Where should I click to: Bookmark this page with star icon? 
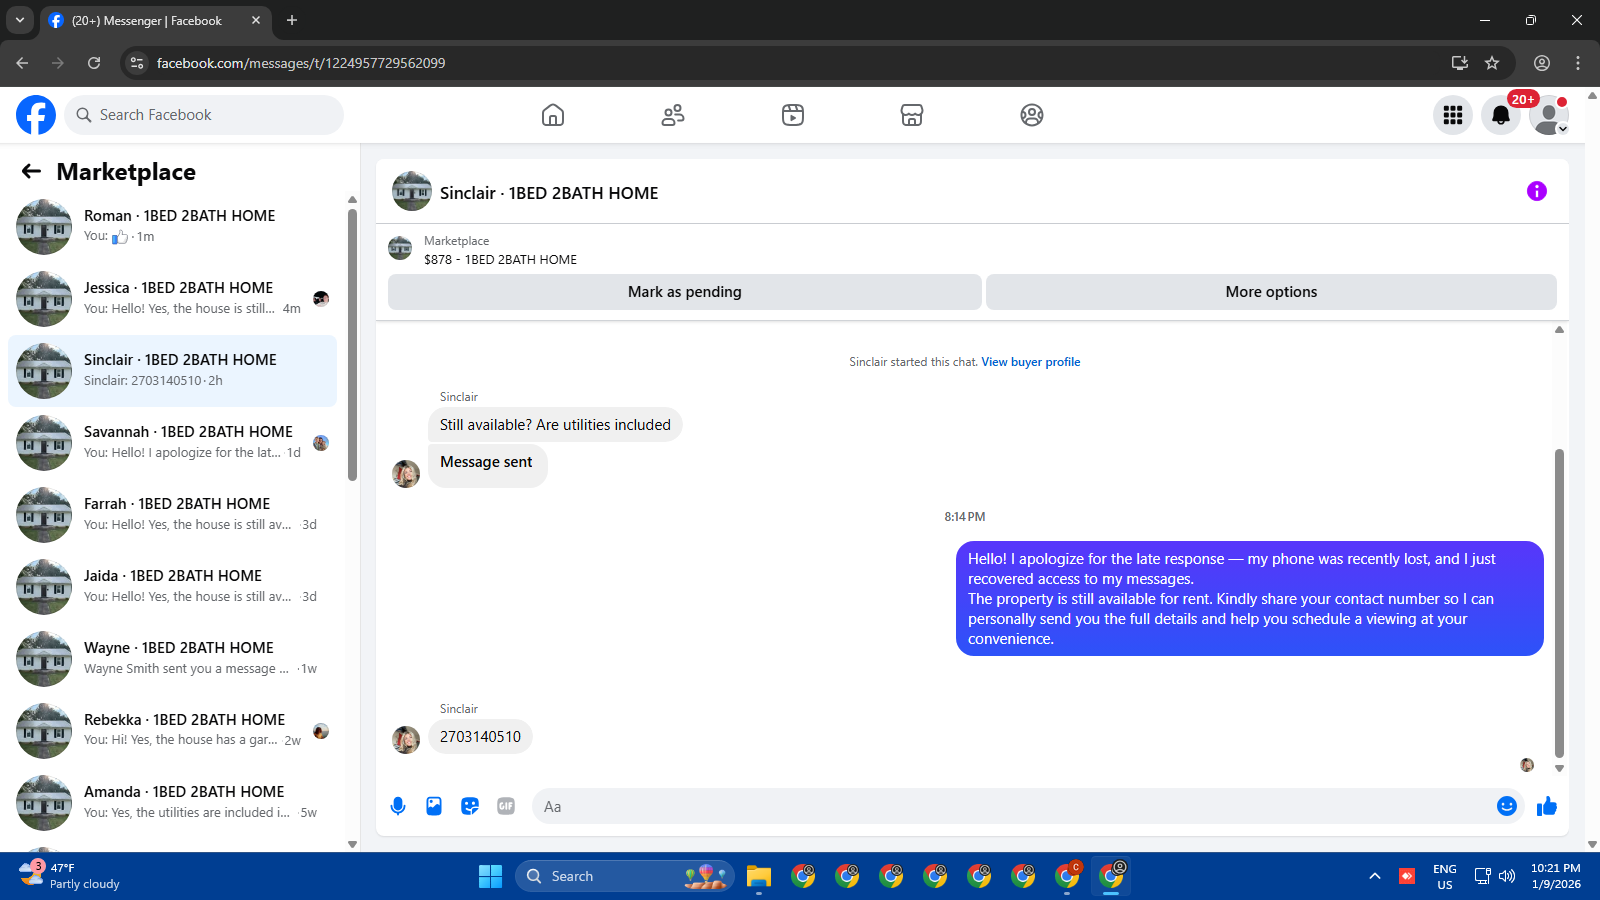(x=1492, y=63)
